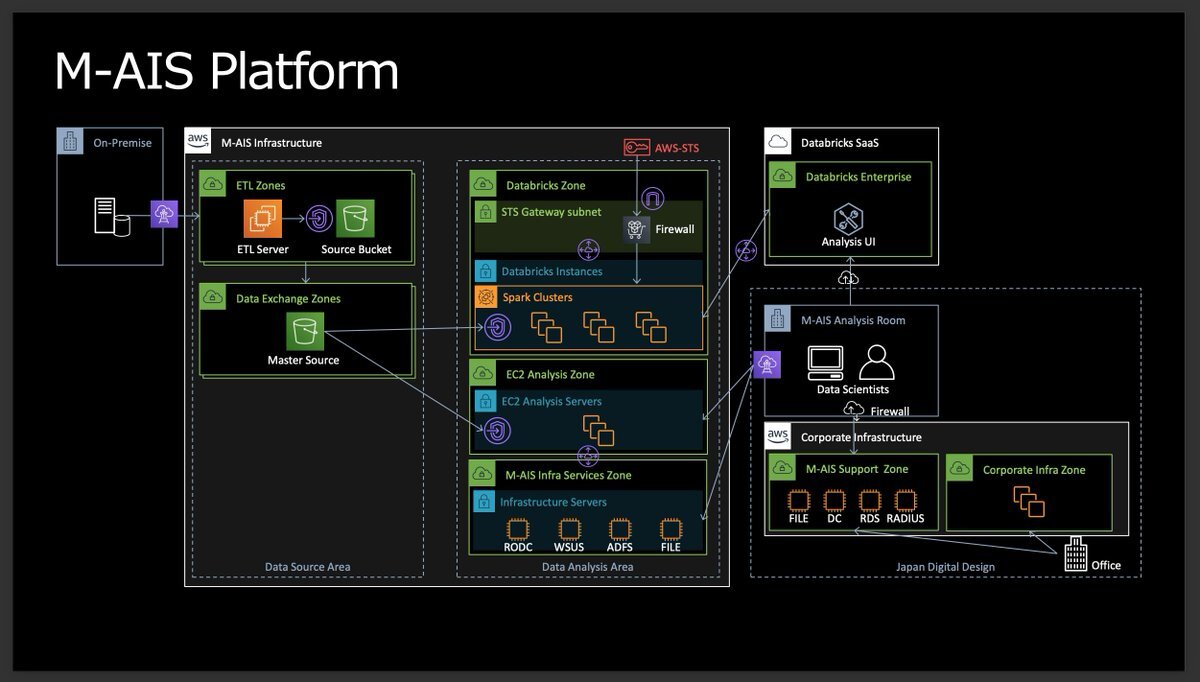1200x682 pixels.
Task: Select the FILE chip icon in M-AIS Support Zone
Action: (799, 500)
